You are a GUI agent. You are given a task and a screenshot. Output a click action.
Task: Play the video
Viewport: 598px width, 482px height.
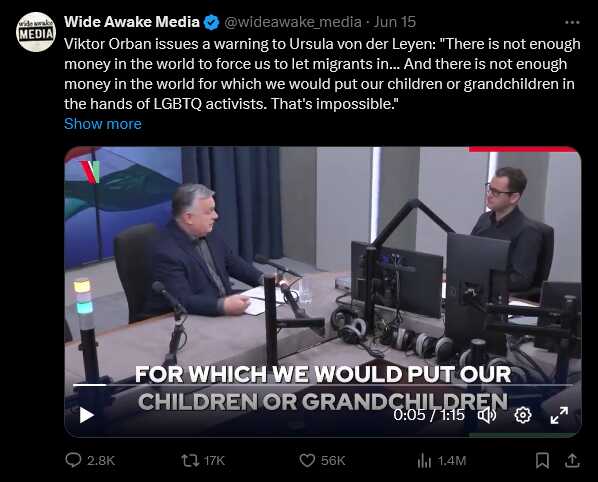click(x=87, y=415)
